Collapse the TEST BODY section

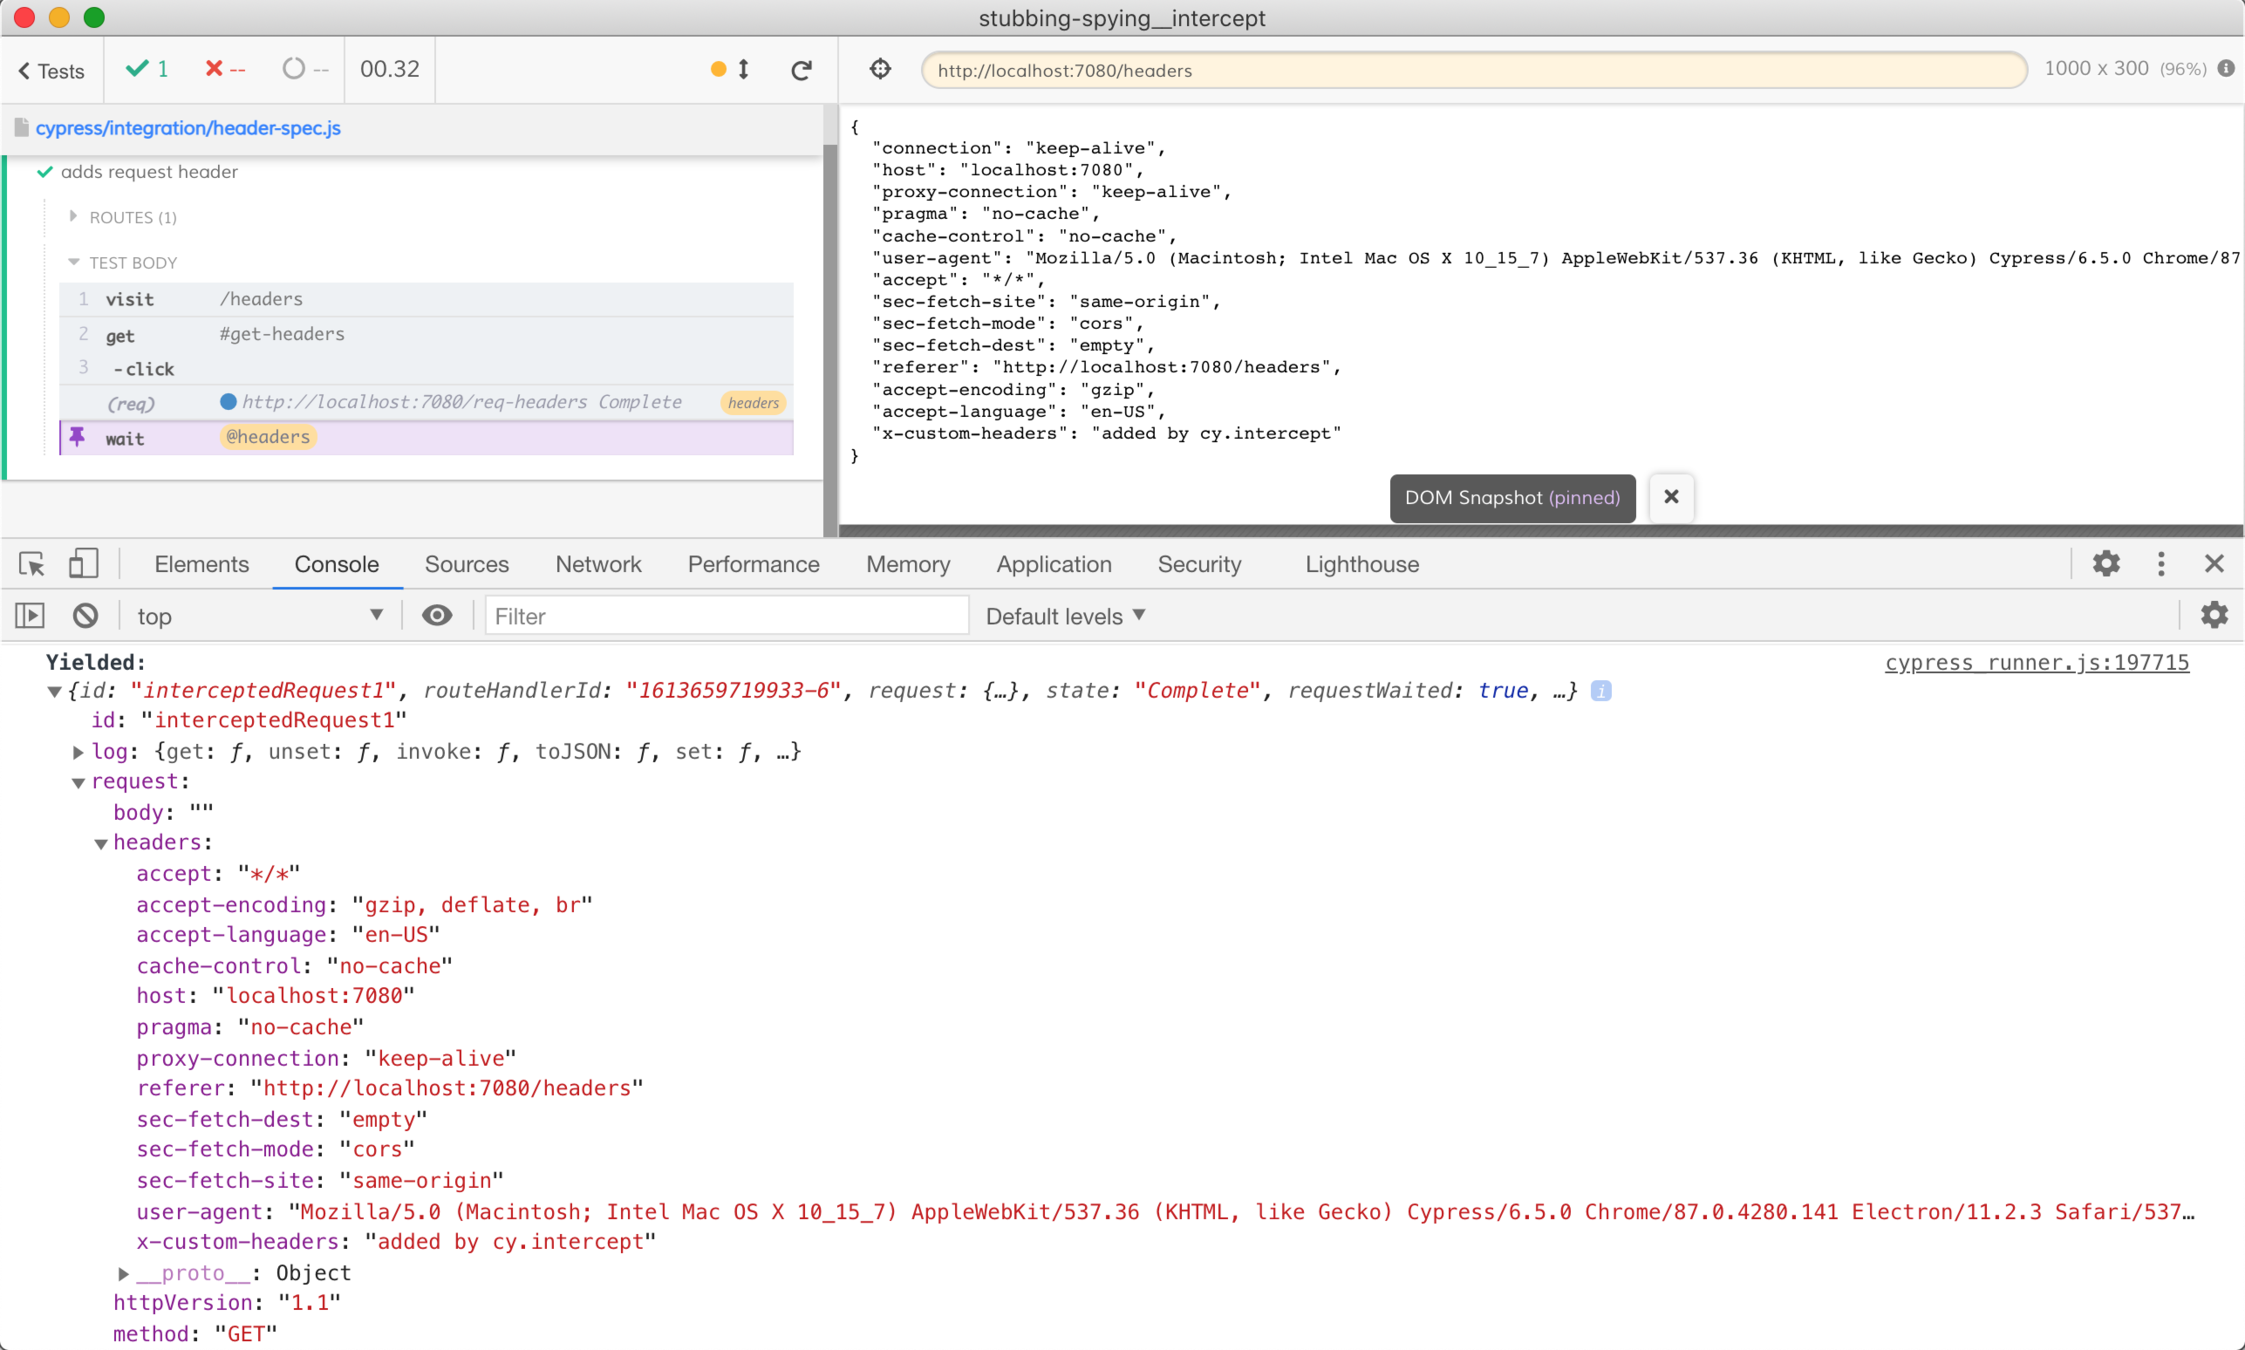pos(132,262)
